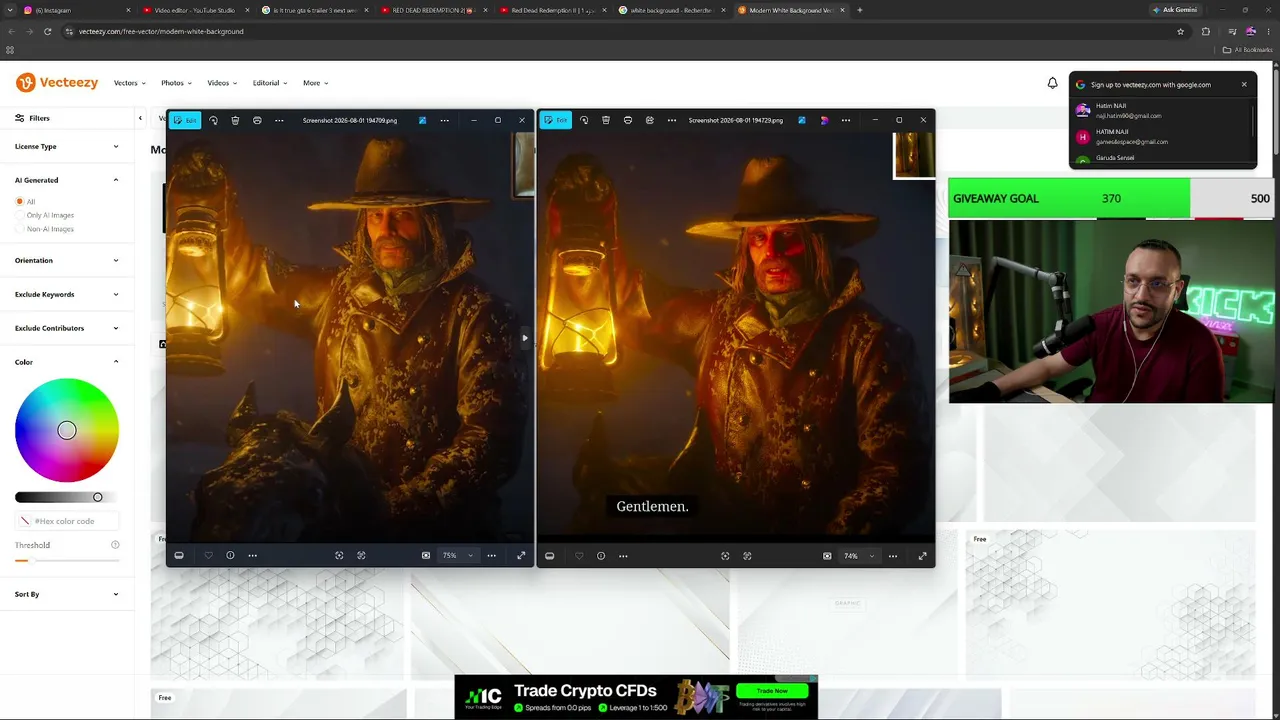Click the Threshold info icon

115,545
